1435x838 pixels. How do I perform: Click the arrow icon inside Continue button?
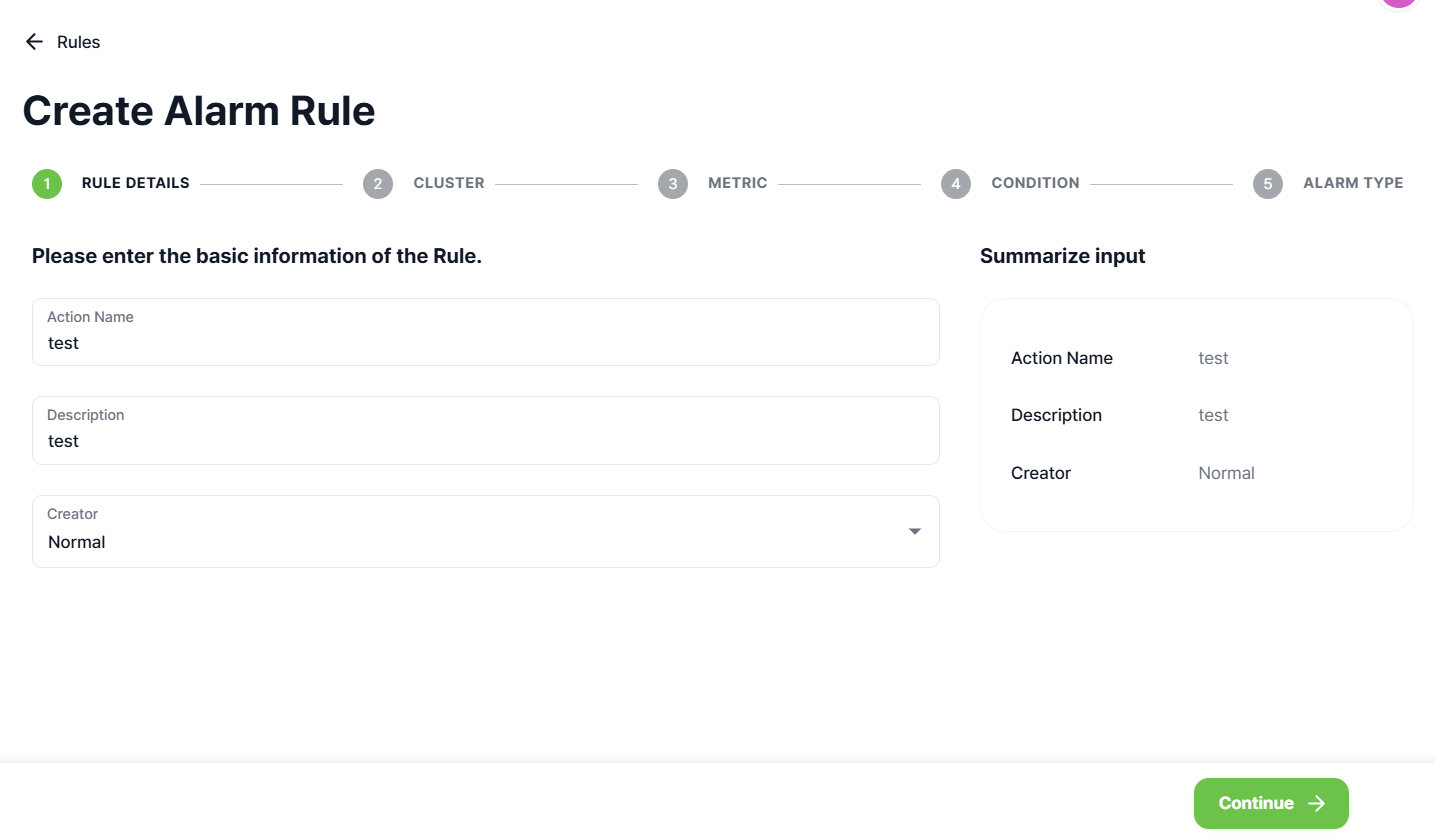point(1317,803)
